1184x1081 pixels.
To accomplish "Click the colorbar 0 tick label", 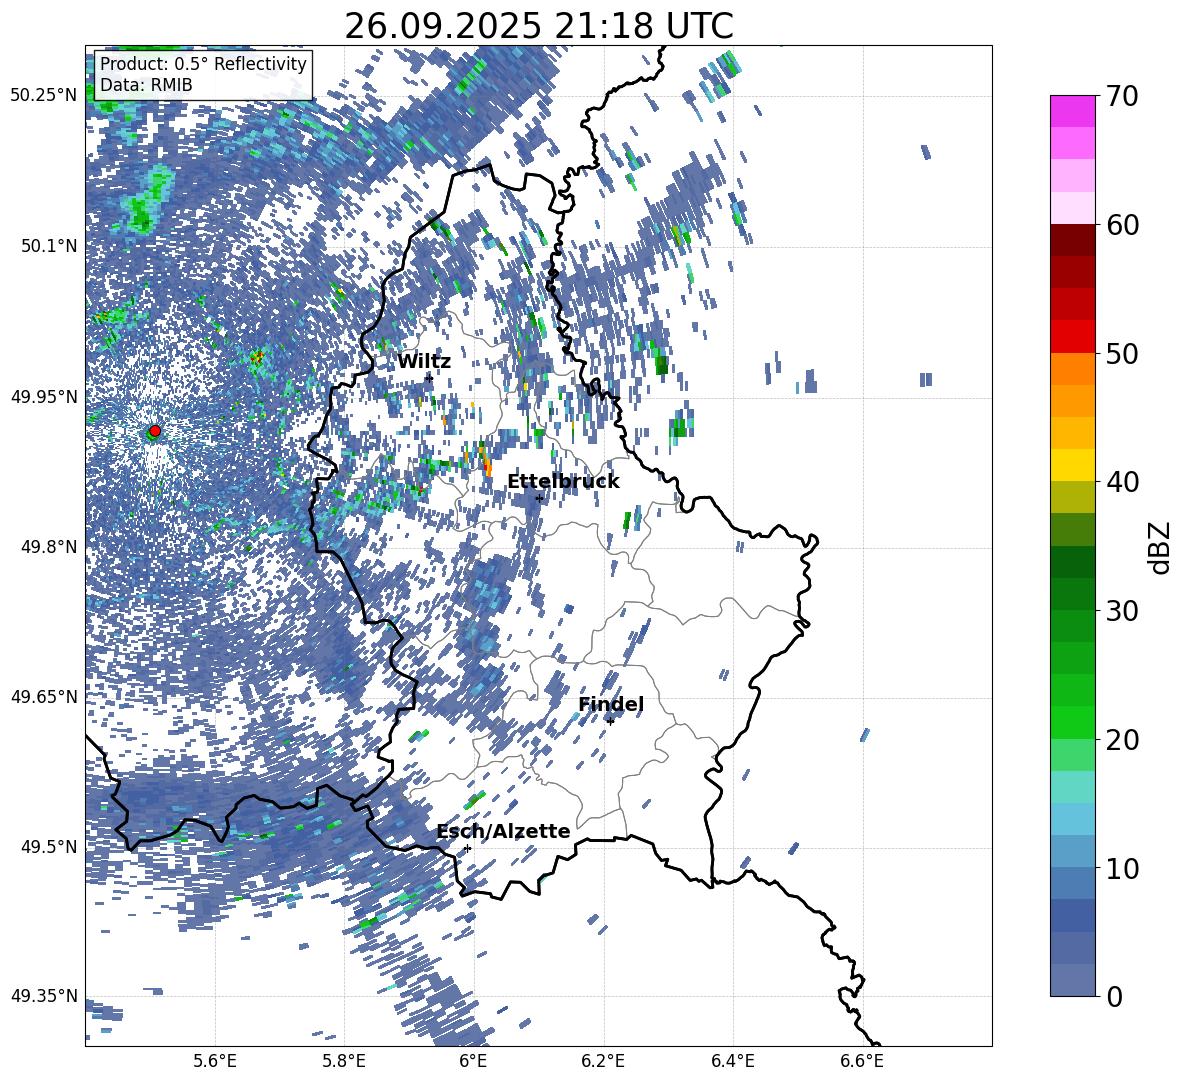I will 1114,996.
